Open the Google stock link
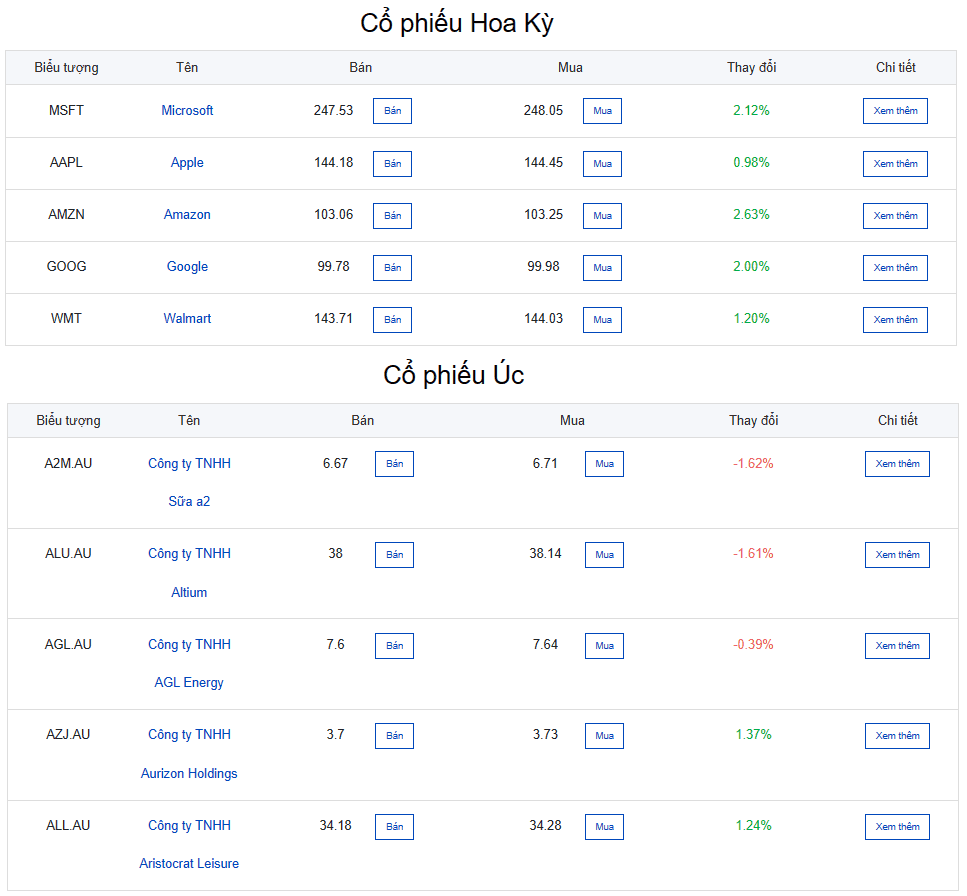 (187, 267)
